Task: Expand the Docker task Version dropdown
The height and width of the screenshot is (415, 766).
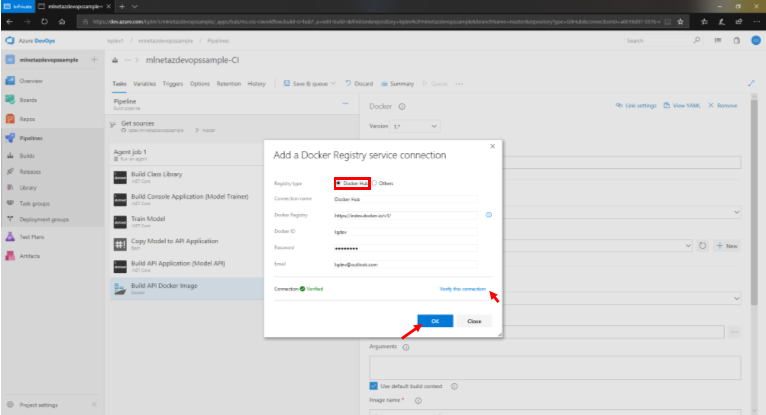Action: 415,127
